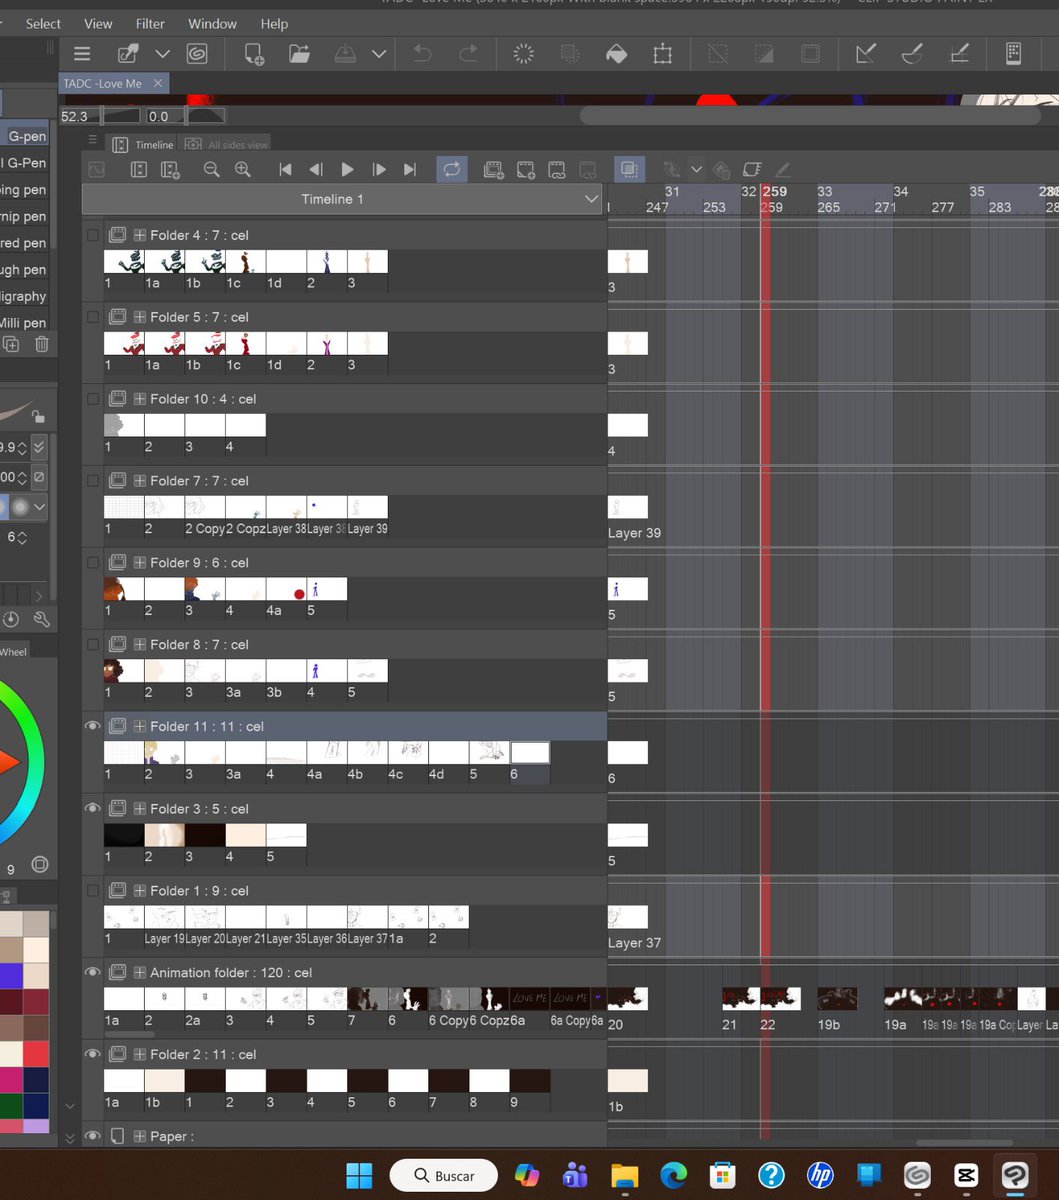Open the Help menu
Viewport: 1059px width, 1200px height.
(x=274, y=23)
